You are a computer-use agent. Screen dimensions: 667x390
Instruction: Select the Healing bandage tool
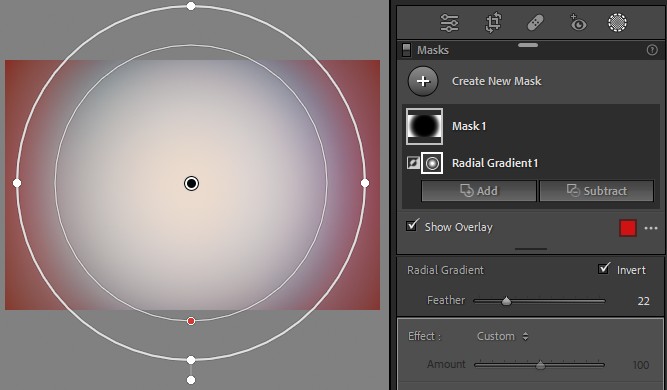pos(535,23)
